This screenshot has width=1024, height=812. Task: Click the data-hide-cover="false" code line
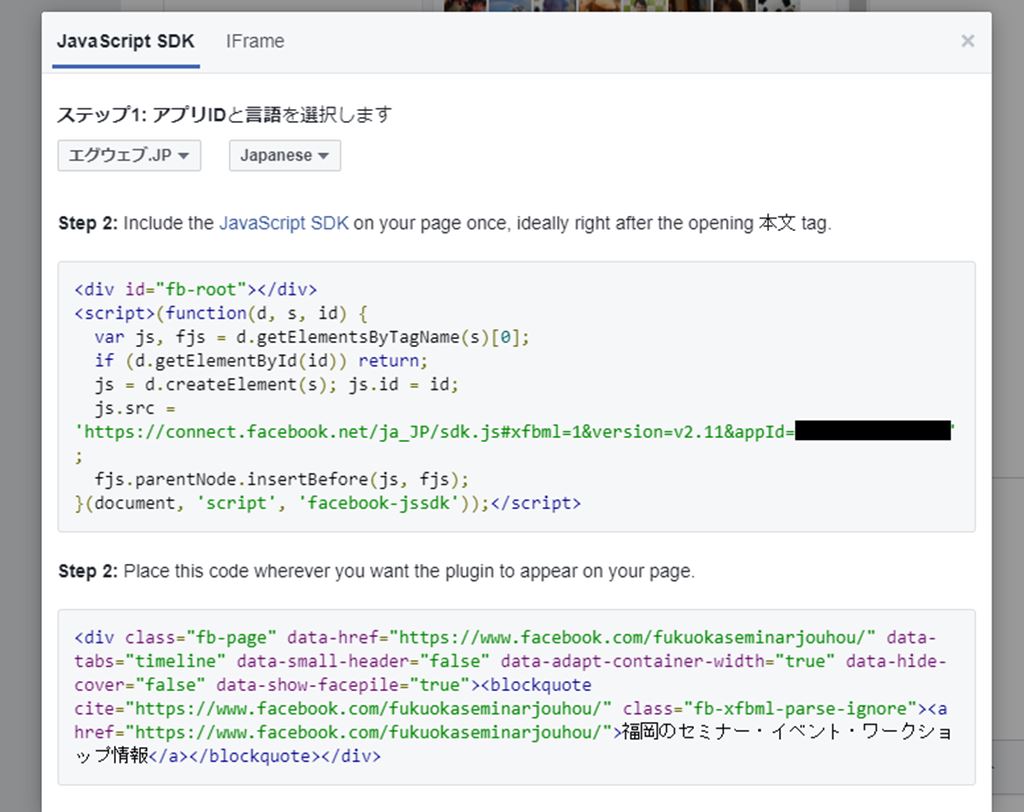coord(332,685)
